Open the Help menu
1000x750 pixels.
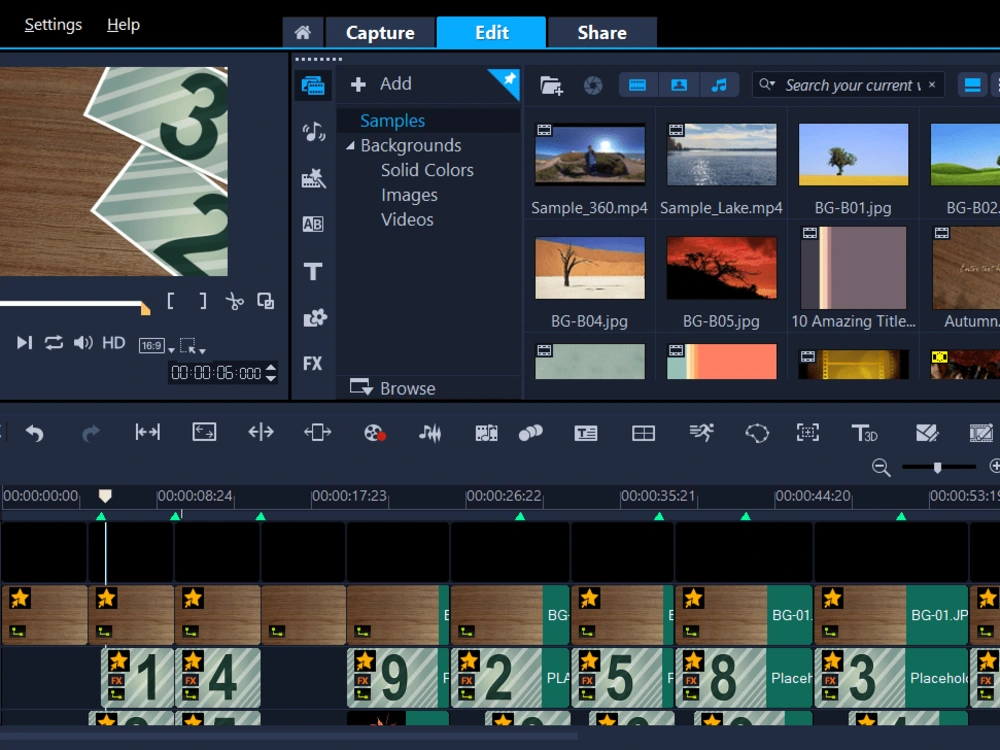coord(123,24)
